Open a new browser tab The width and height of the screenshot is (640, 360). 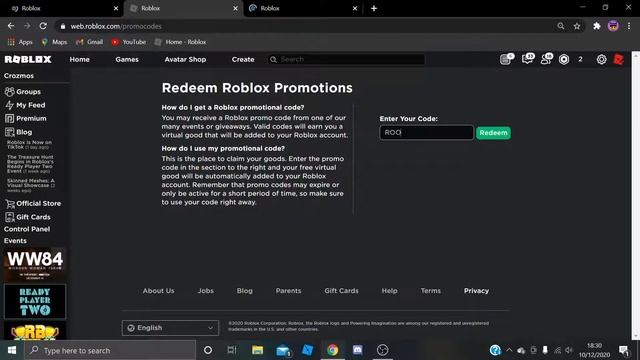(374, 9)
